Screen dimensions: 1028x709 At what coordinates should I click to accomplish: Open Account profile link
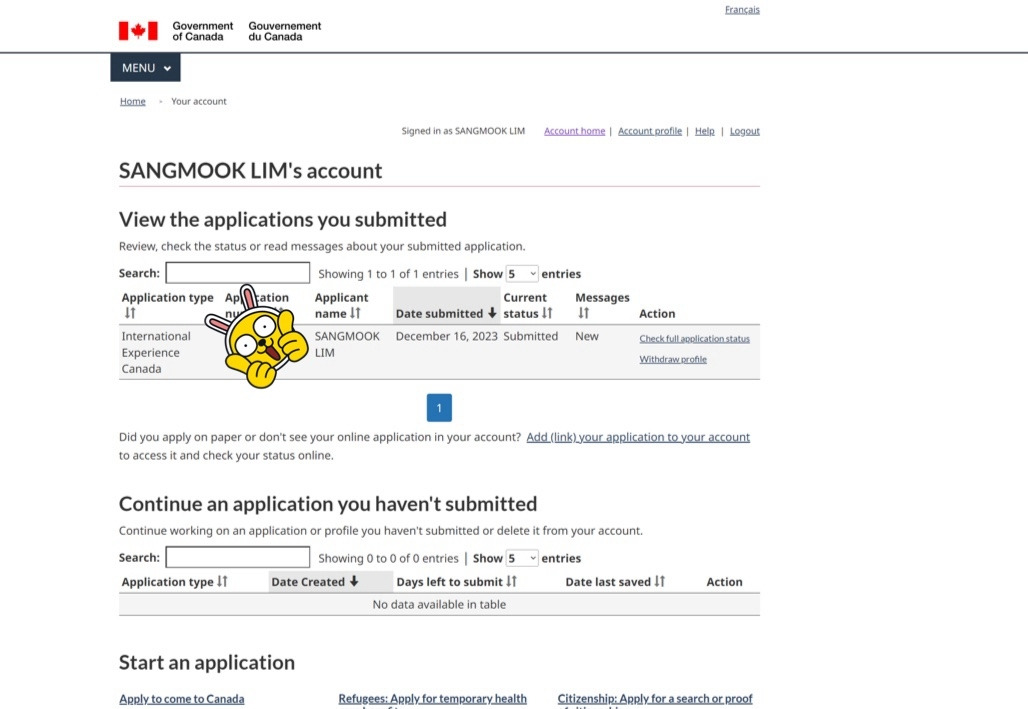pos(650,131)
